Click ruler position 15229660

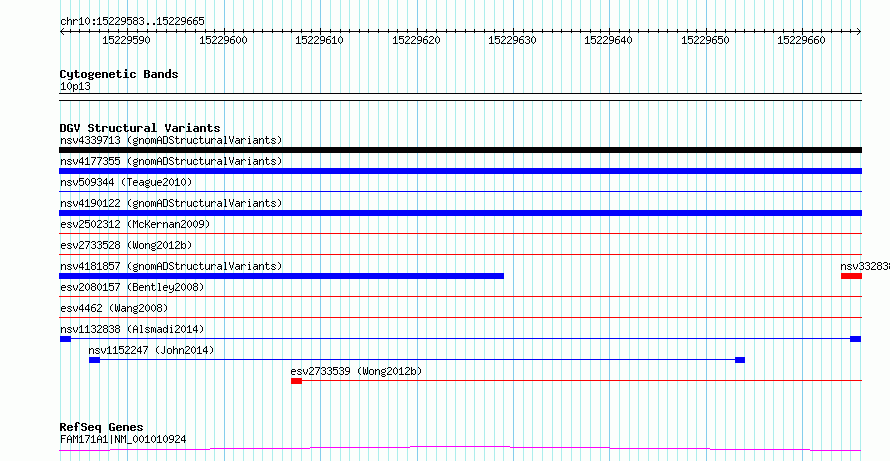[x=801, y=40]
